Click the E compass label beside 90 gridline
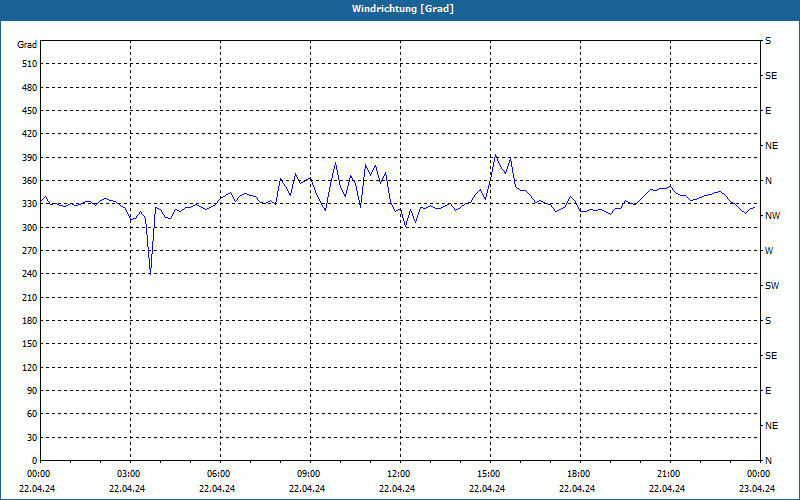 pos(768,391)
